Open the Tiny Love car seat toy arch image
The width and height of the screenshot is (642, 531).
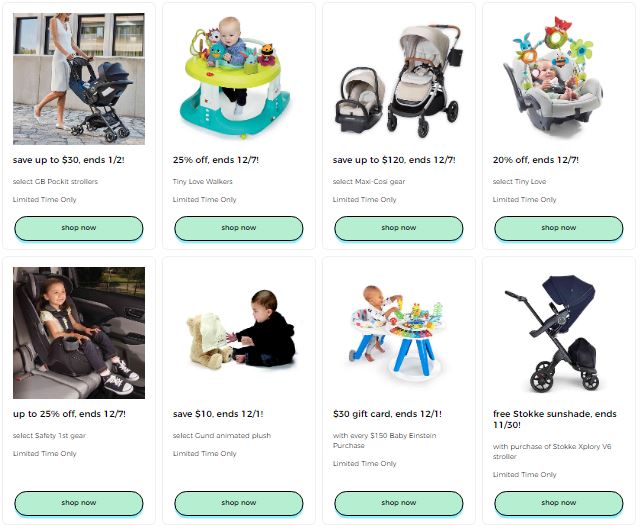[x=553, y=76]
